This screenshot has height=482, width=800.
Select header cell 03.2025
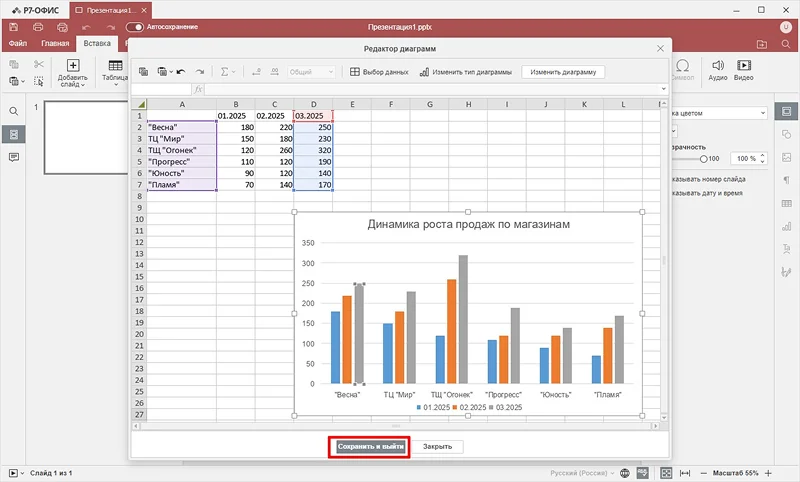[313, 116]
